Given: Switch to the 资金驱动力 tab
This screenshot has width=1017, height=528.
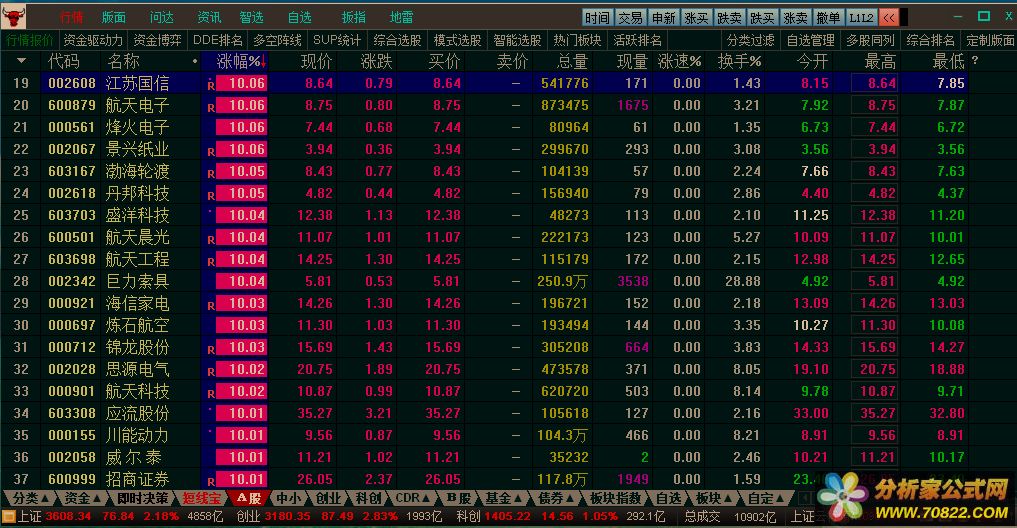Looking at the screenshot, I should click(x=93, y=40).
